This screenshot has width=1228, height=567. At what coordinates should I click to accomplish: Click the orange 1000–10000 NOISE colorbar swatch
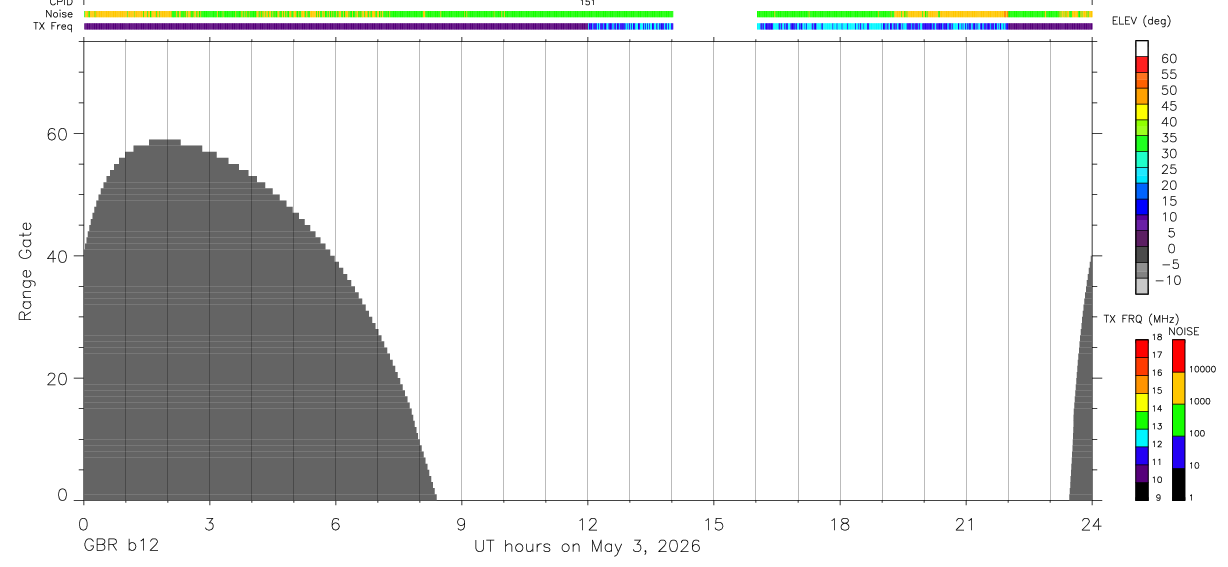click(x=1178, y=388)
